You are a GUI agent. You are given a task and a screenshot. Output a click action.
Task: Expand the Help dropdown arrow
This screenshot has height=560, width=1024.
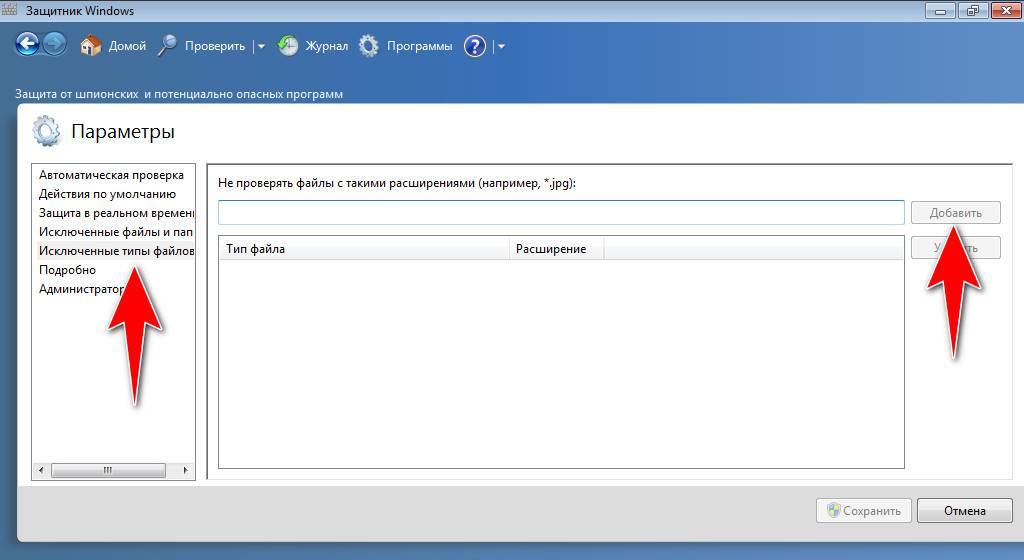click(x=501, y=46)
